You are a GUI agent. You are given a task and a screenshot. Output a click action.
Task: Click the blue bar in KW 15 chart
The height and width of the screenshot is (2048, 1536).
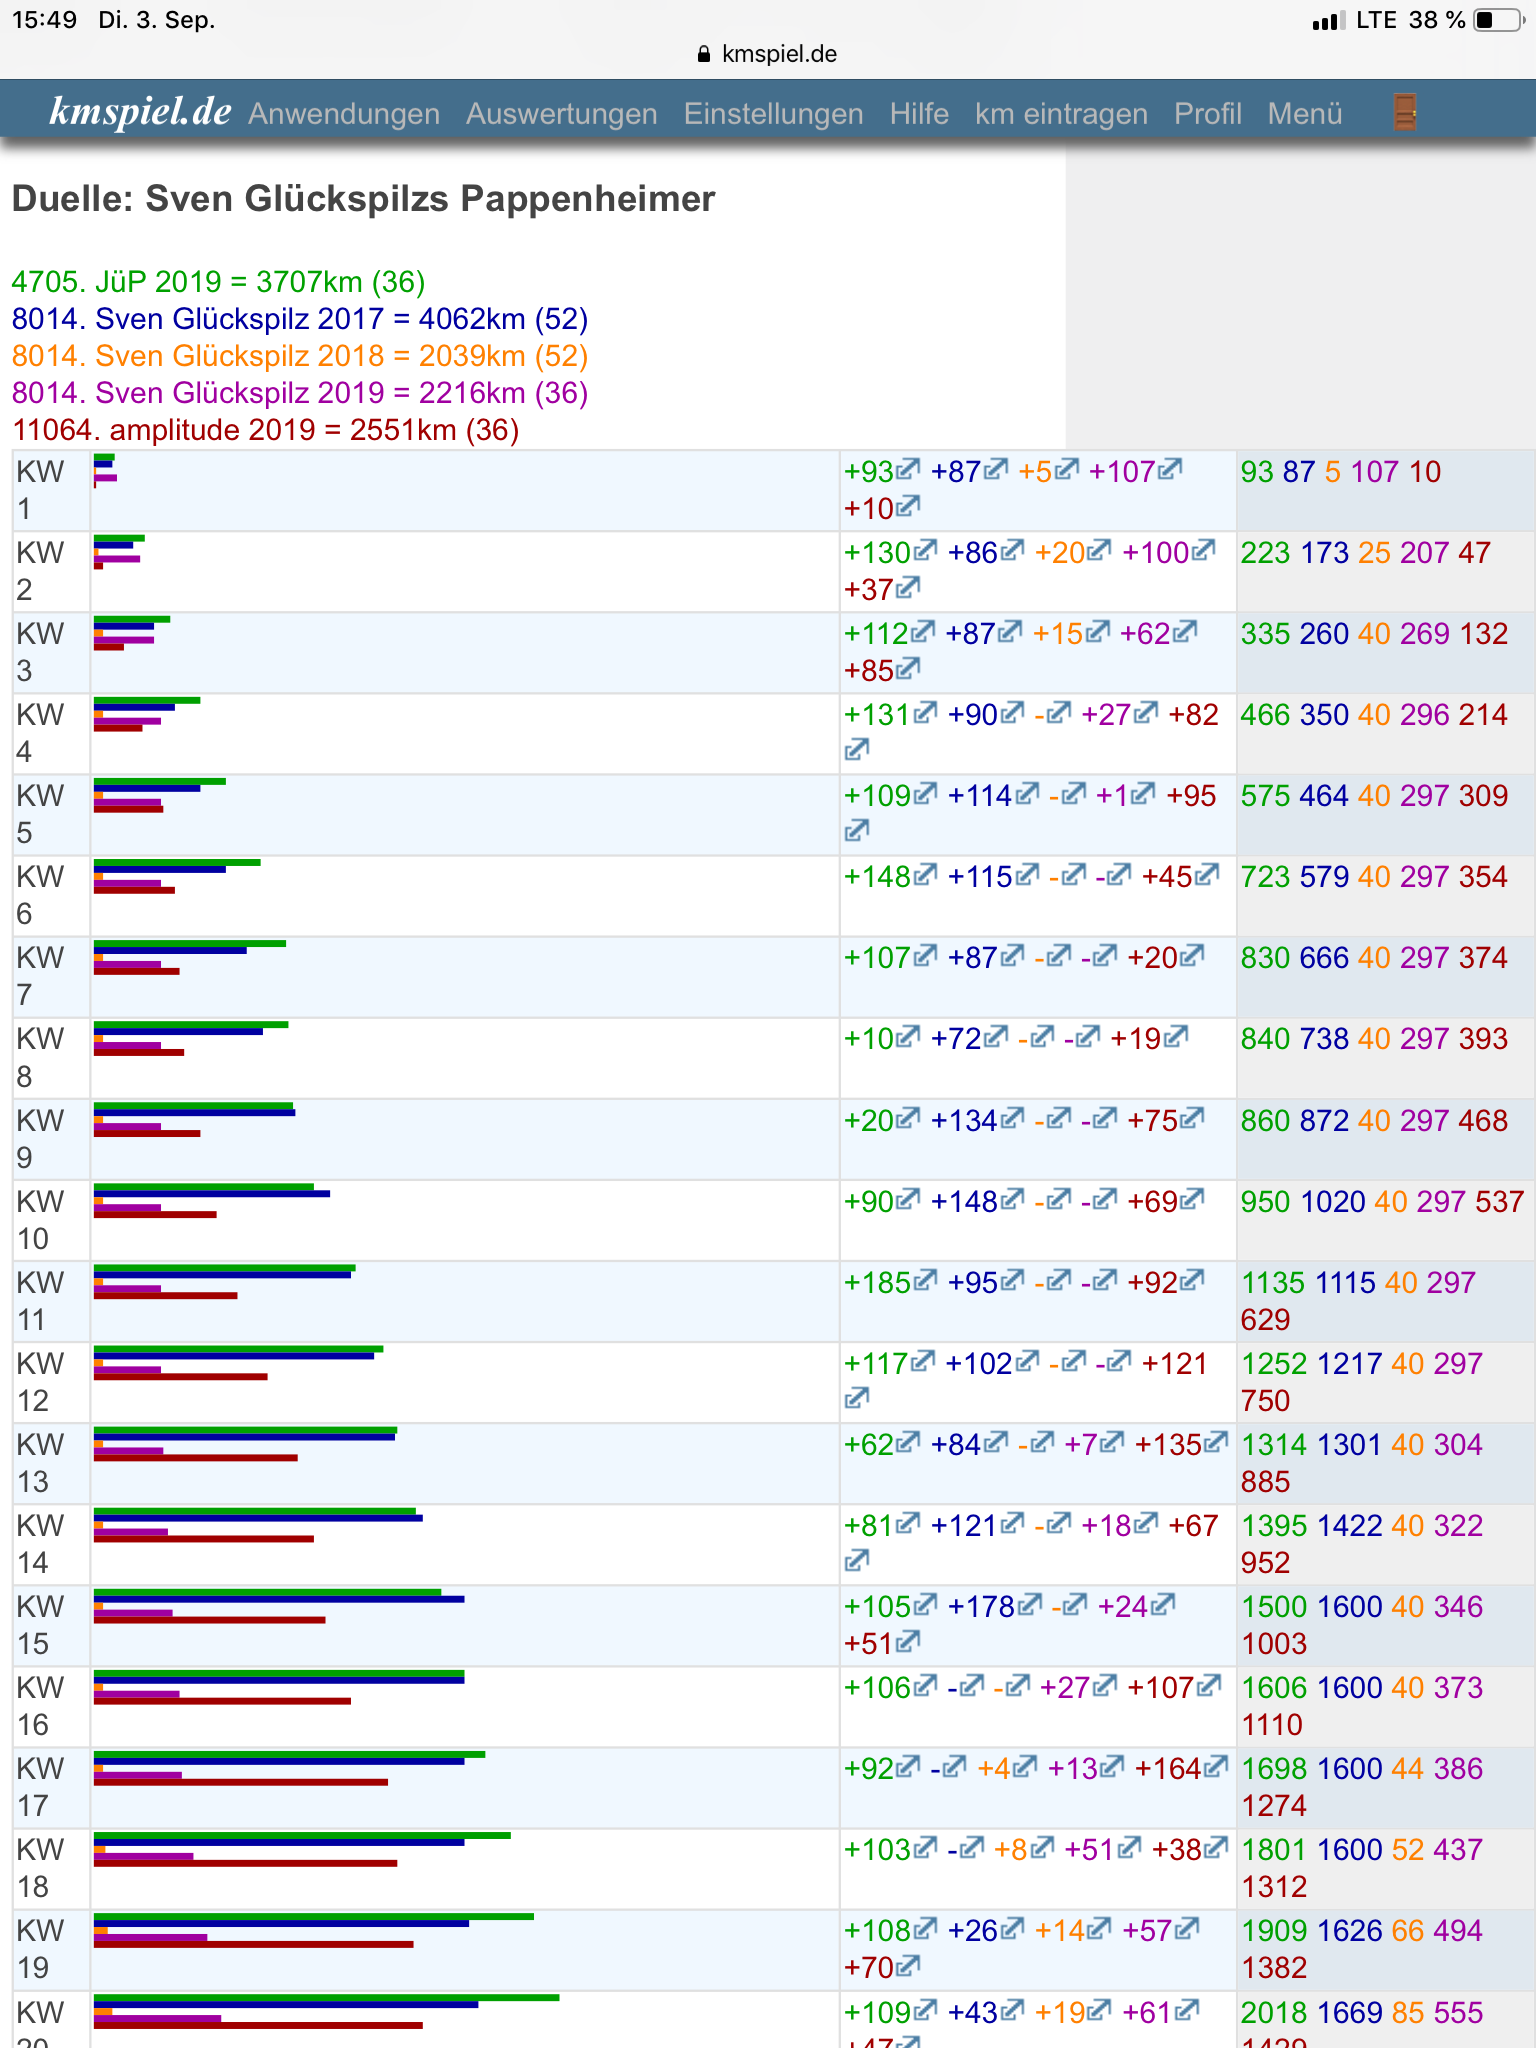279,1600
